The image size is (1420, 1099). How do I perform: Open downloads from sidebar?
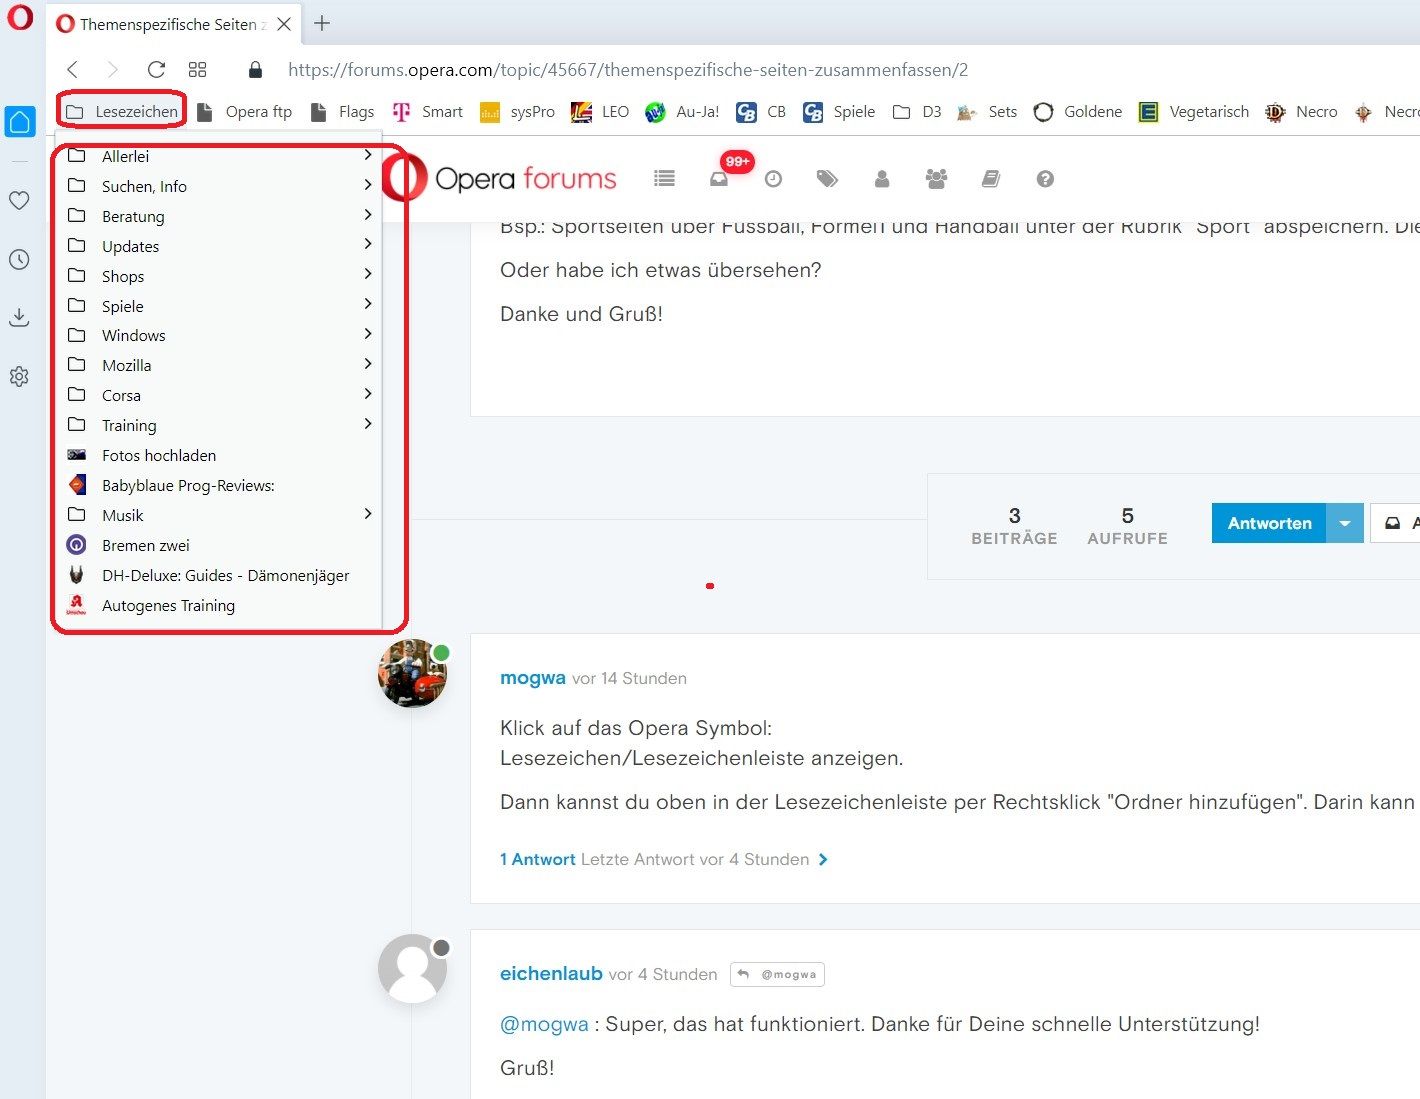pos(19,318)
